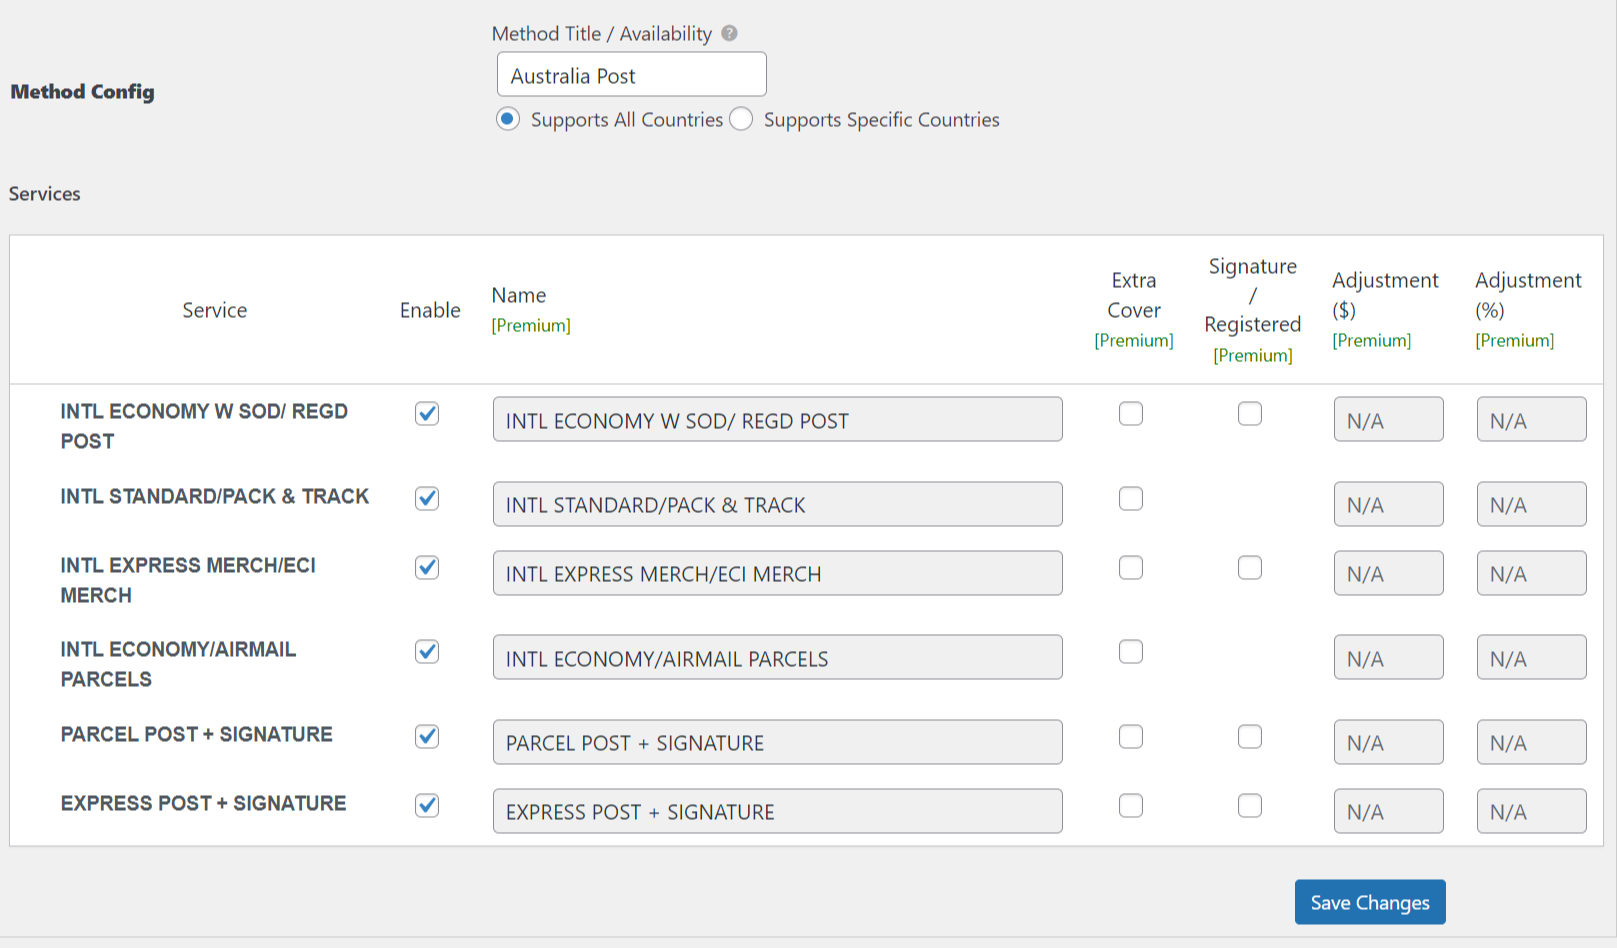This screenshot has width=1617, height=948.
Task: Tick Extra Cover for INTL ECONOMY/AIRMAIL PARCELS
Action: click(1131, 652)
